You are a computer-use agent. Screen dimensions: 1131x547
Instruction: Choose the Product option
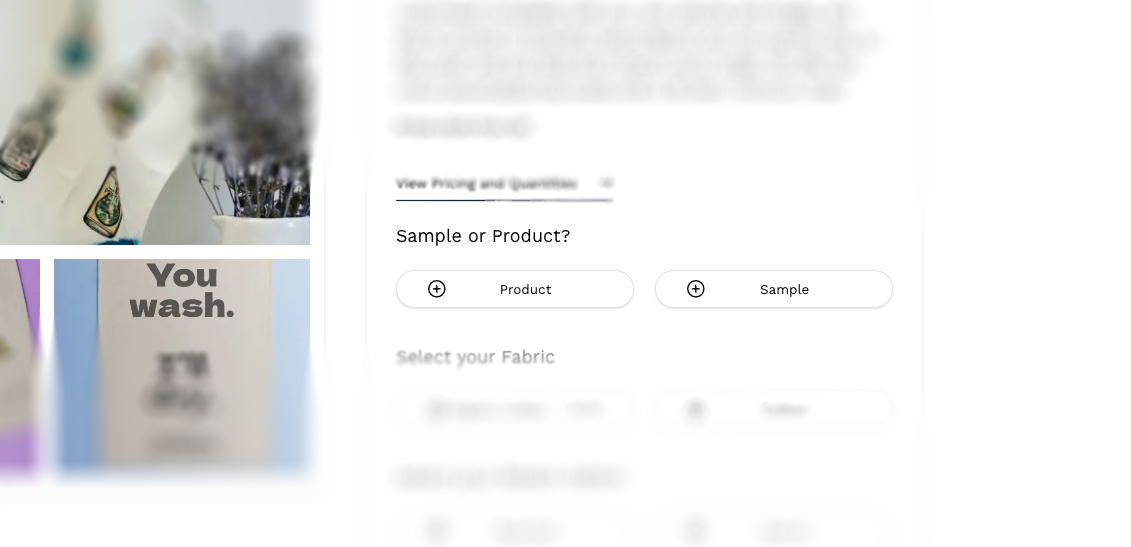click(515, 289)
